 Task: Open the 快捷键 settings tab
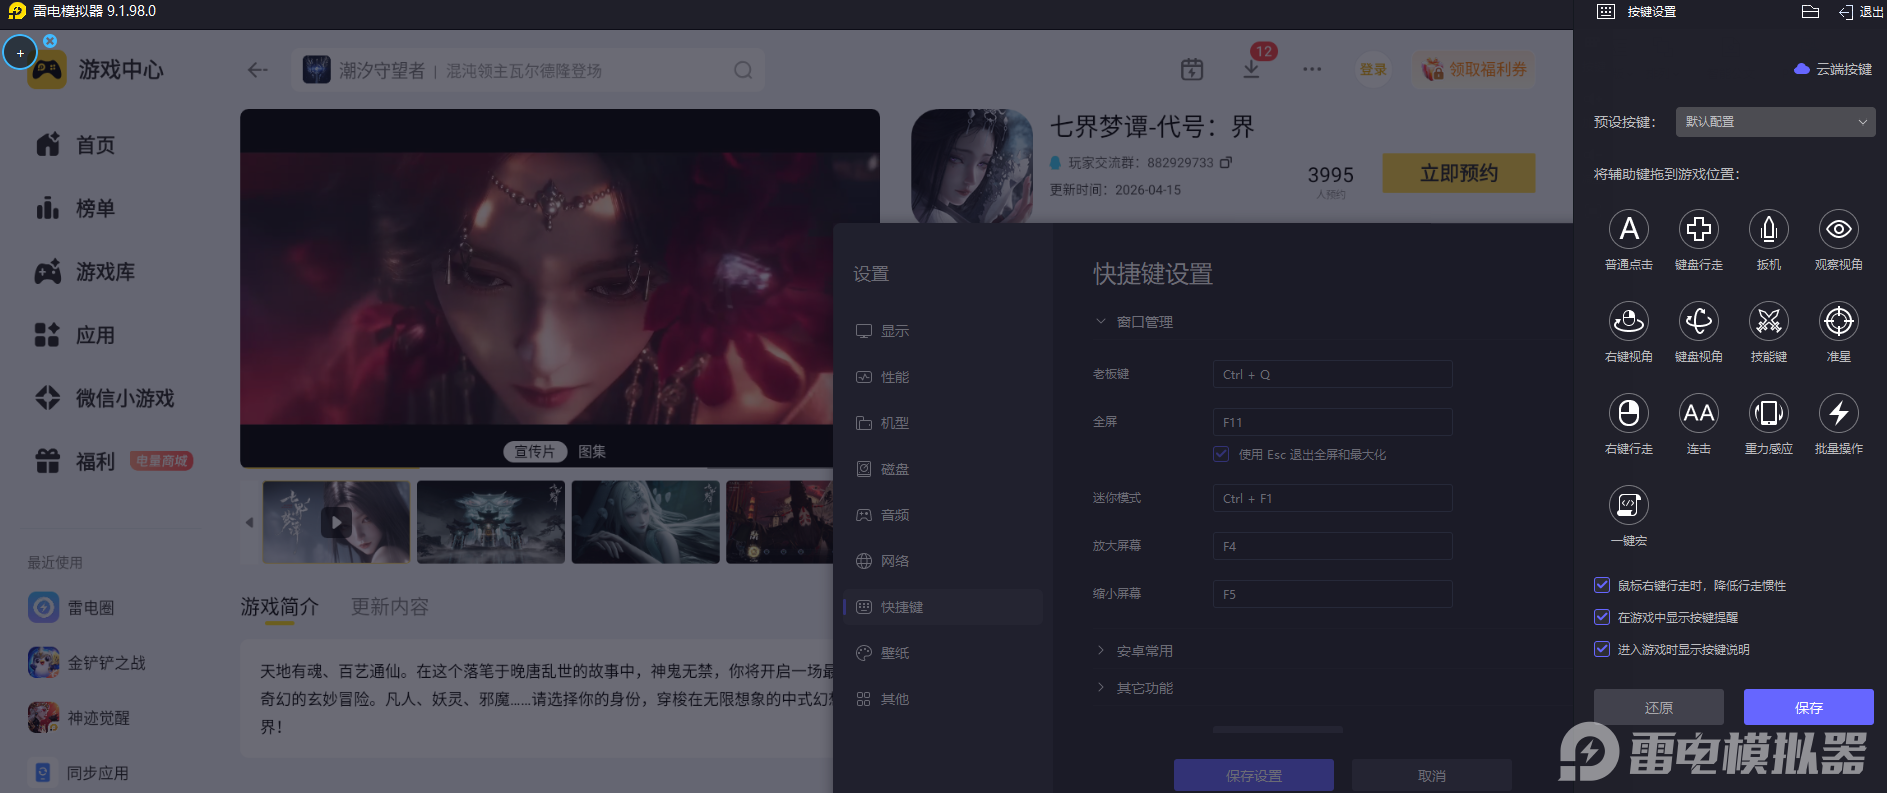tap(943, 607)
